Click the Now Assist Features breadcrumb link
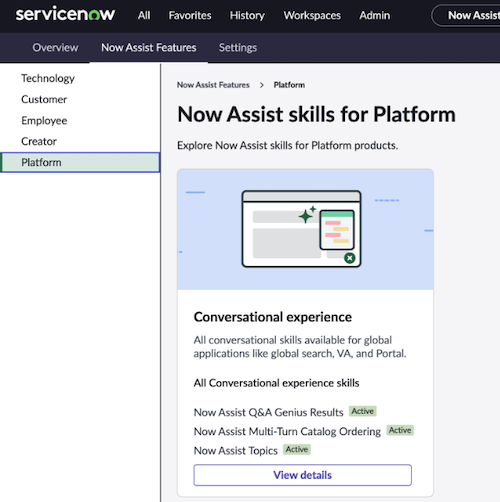 [x=213, y=85]
